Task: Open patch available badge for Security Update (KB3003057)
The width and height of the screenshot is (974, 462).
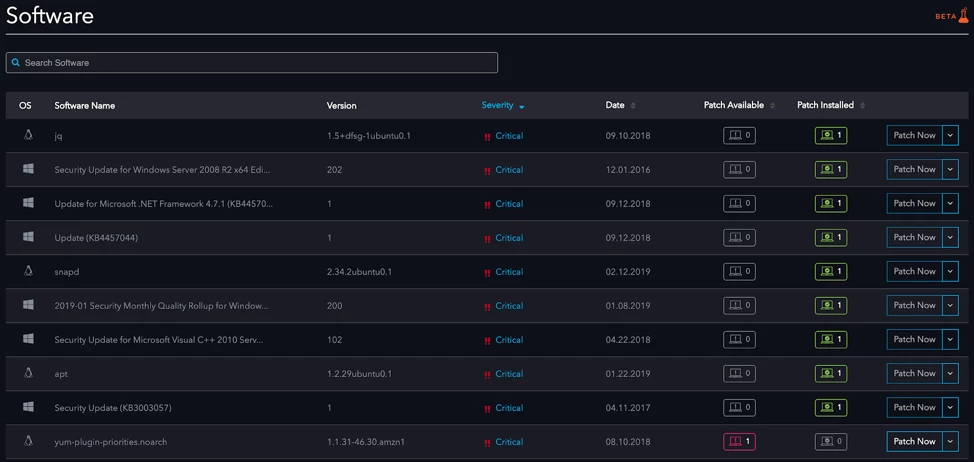Action: [739, 407]
